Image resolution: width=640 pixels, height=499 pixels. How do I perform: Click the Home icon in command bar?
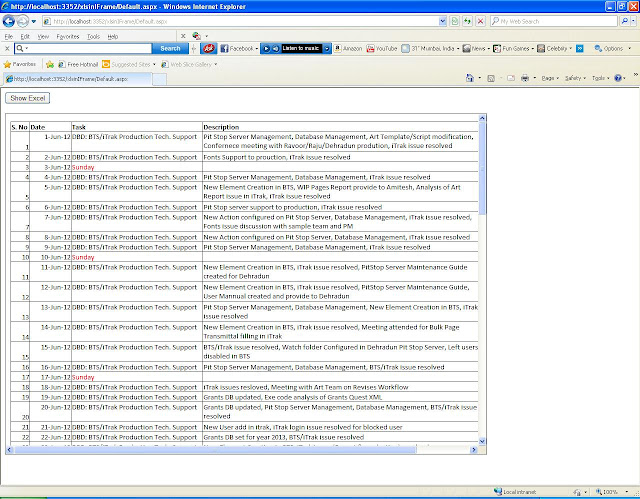click(x=470, y=78)
